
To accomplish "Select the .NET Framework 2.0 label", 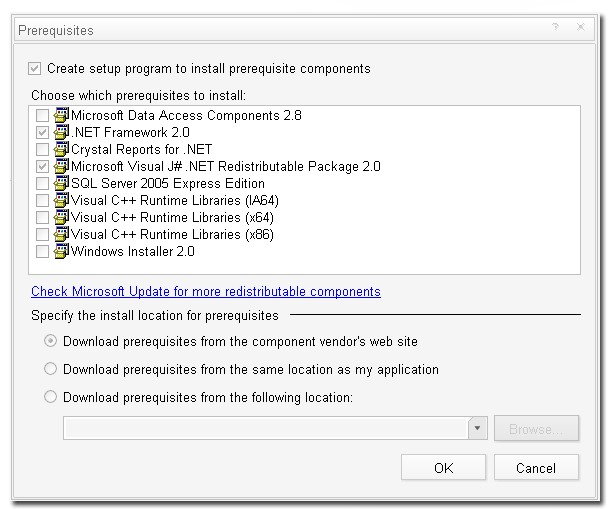I will (130, 132).
